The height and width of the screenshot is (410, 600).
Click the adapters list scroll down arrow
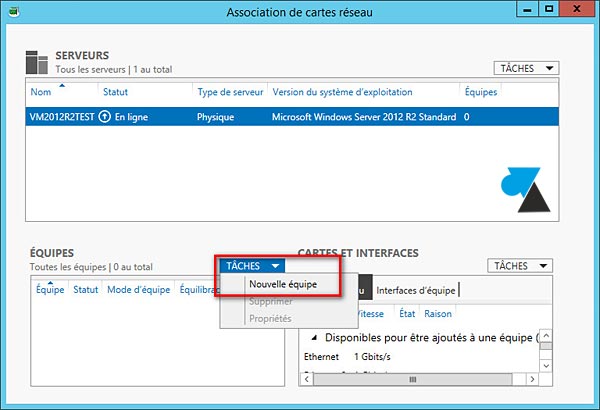coord(546,366)
